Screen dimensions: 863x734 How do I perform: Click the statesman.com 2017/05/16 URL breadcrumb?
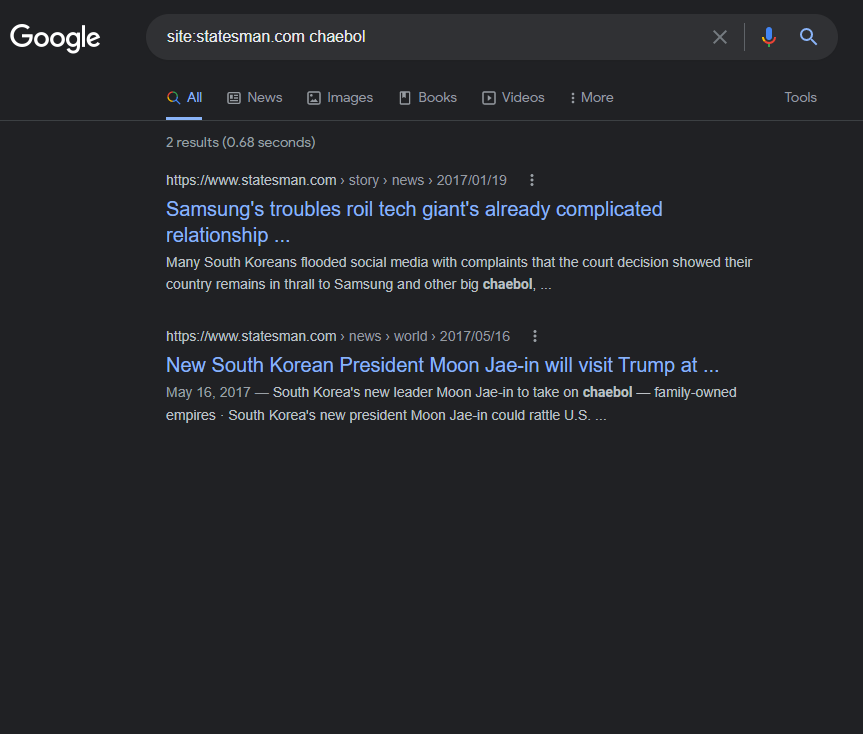(x=338, y=336)
